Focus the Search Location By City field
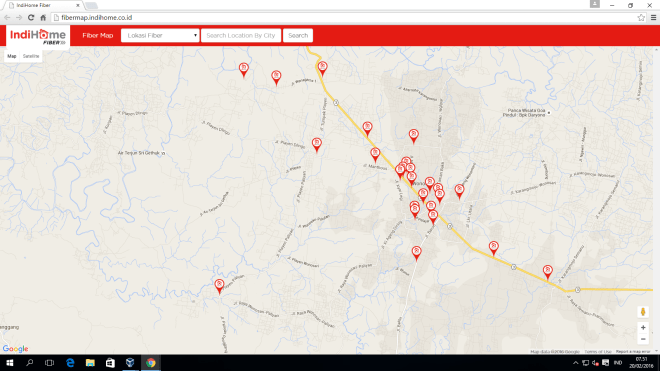 pos(241,35)
